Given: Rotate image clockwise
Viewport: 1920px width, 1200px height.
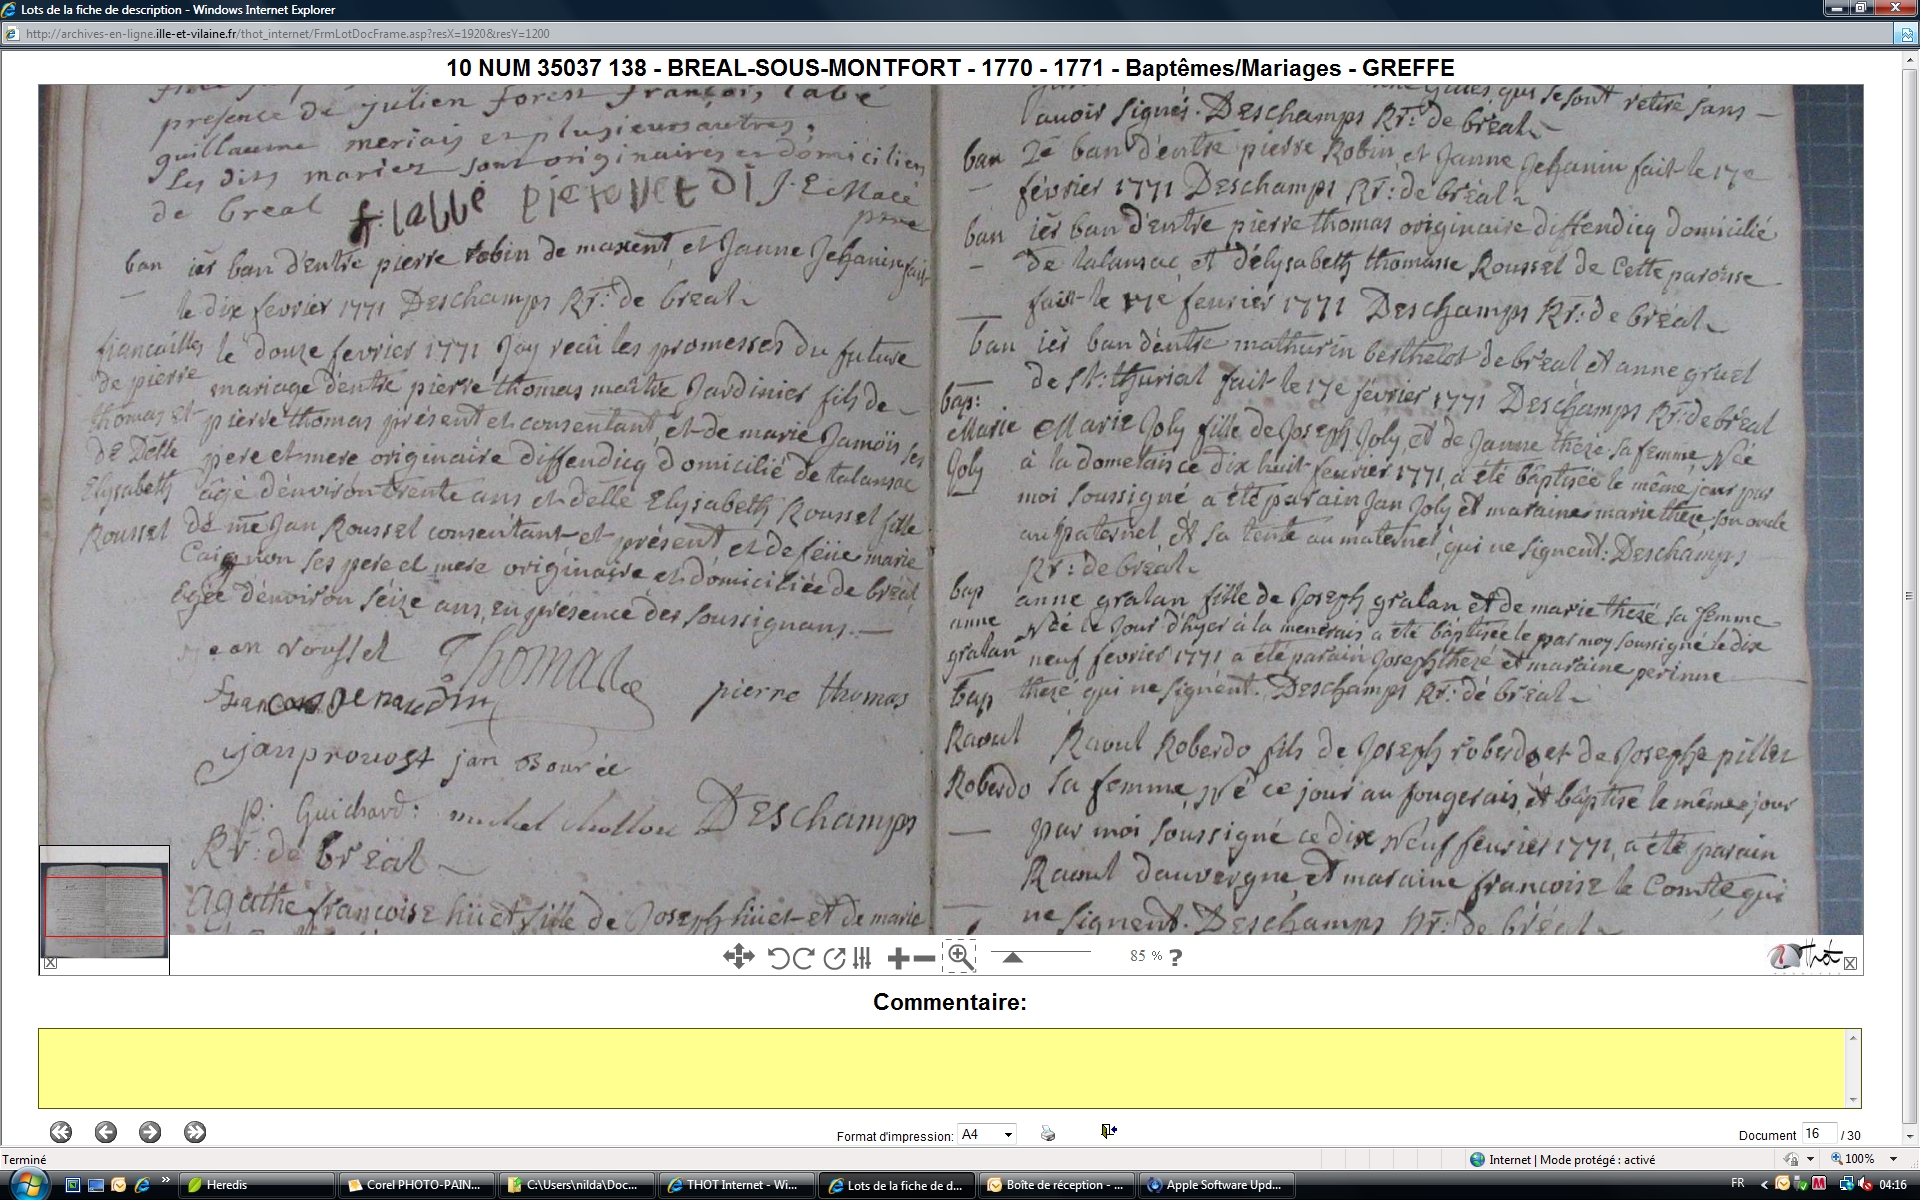Looking at the screenshot, I should tap(803, 958).
